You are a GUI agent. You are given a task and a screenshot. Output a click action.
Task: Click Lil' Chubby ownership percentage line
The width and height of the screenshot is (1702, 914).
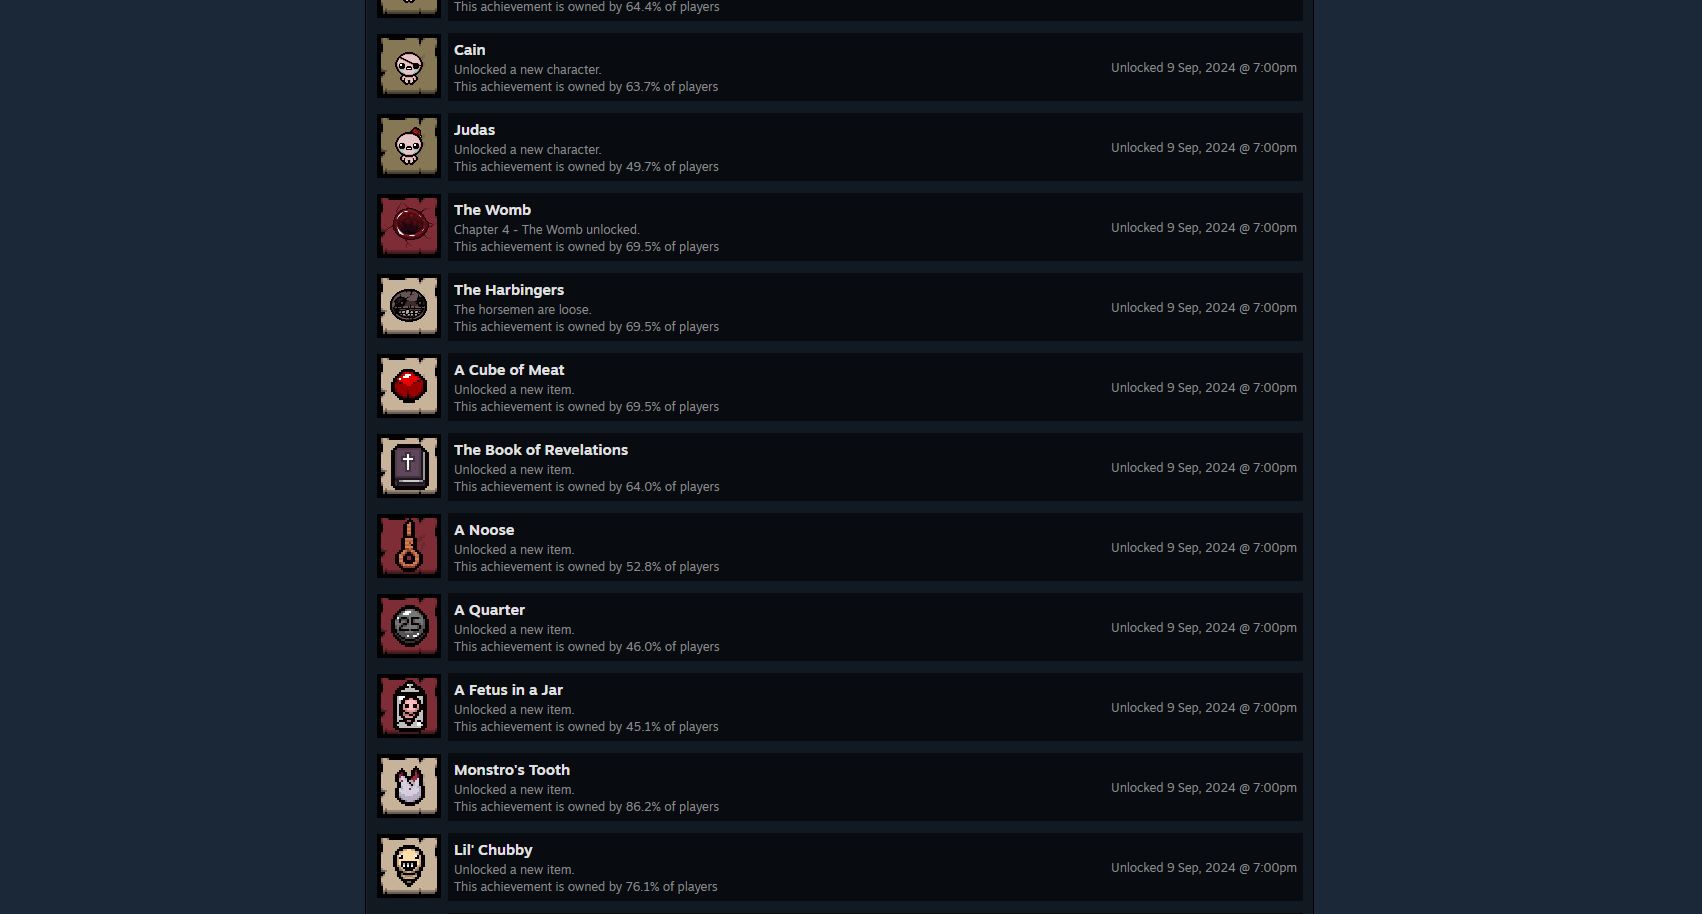coord(586,887)
